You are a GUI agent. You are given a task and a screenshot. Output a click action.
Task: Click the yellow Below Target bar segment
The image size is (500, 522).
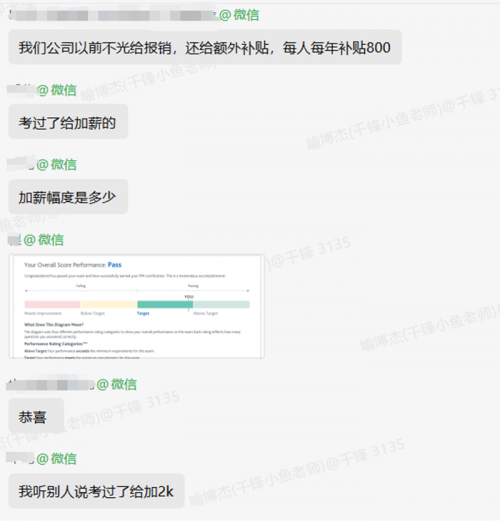tap(109, 304)
